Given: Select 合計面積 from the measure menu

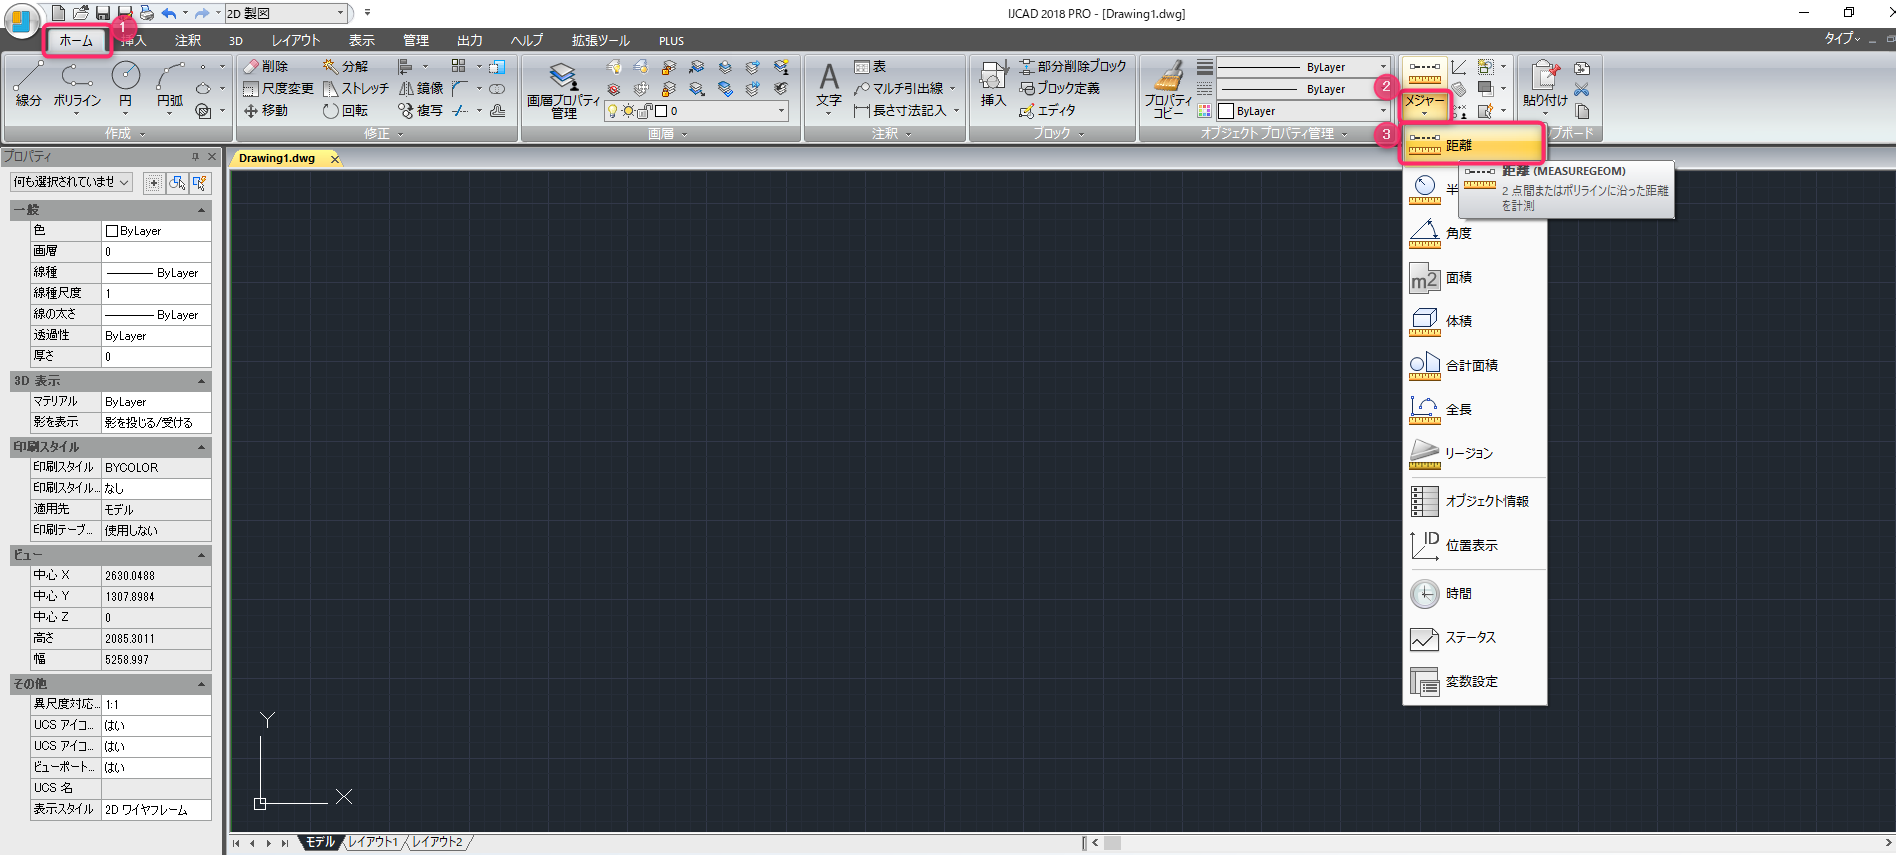Looking at the screenshot, I should click(x=1475, y=365).
